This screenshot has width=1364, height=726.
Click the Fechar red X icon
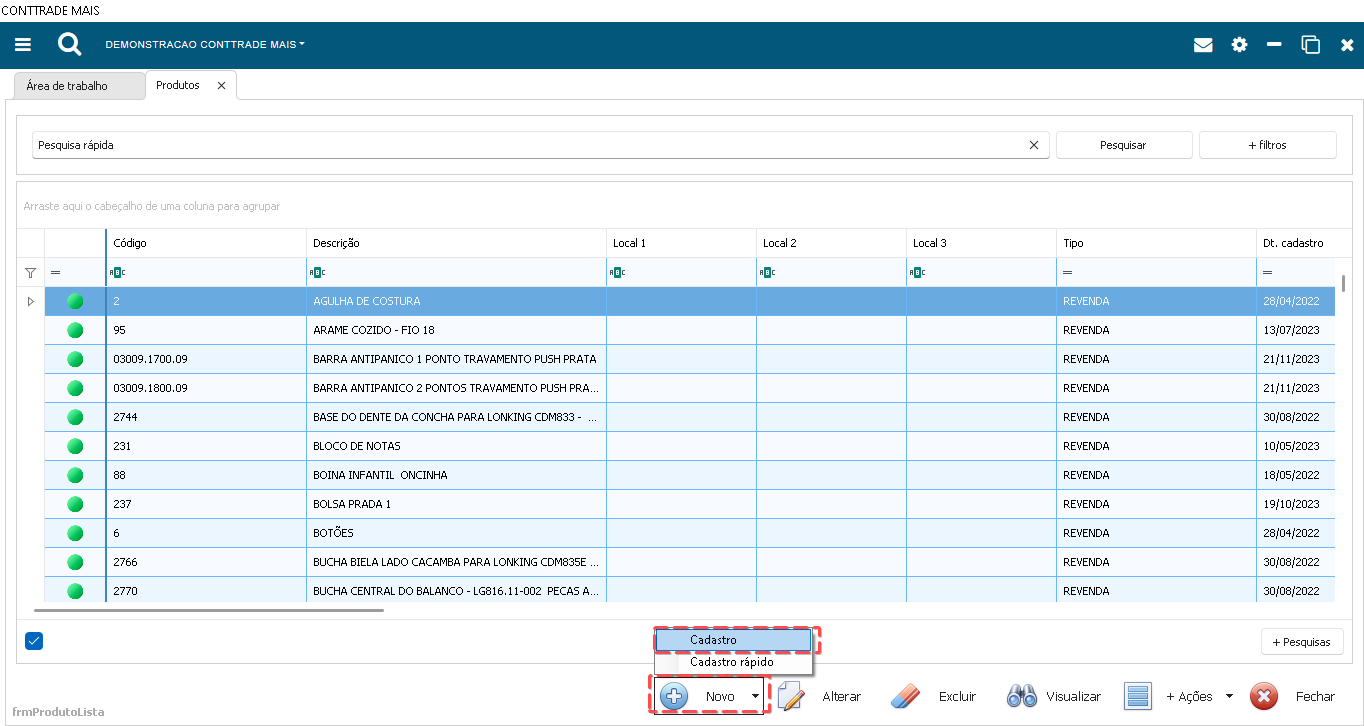click(1264, 696)
